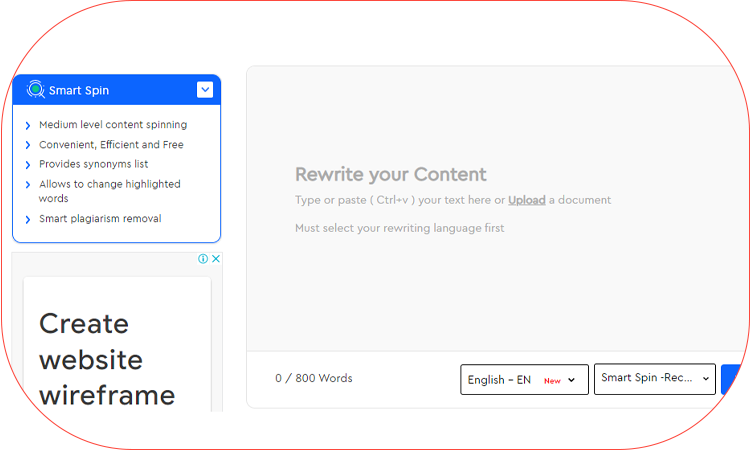
Task: Click the 'Convenient, Efficient and Free' text
Action: point(111,144)
